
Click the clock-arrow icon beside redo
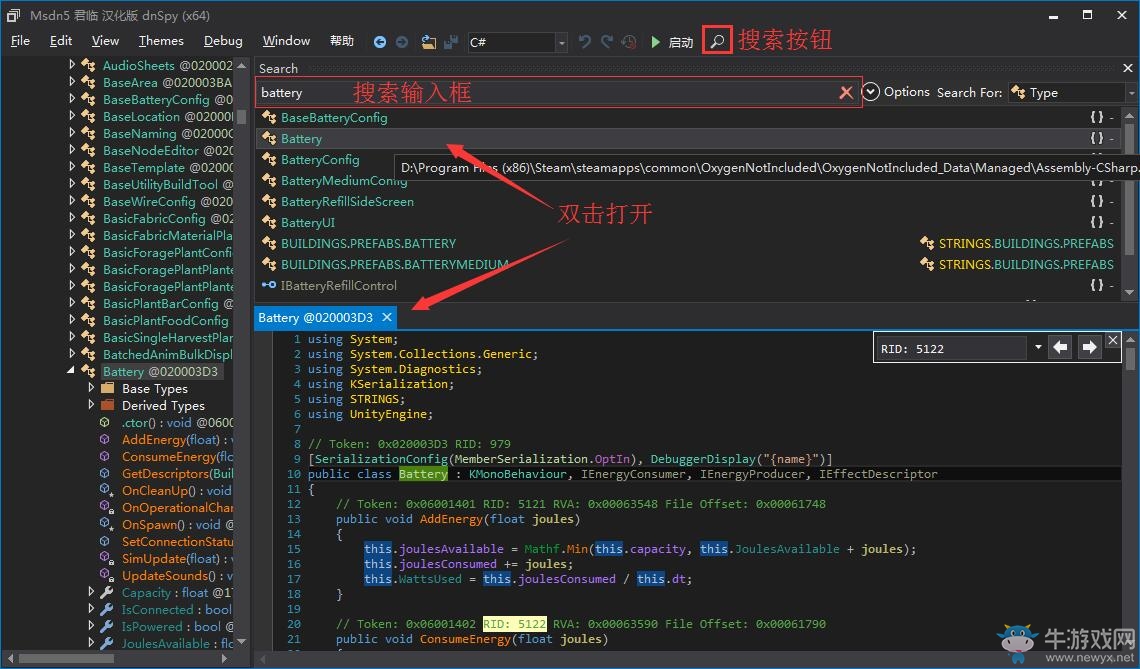pos(630,42)
